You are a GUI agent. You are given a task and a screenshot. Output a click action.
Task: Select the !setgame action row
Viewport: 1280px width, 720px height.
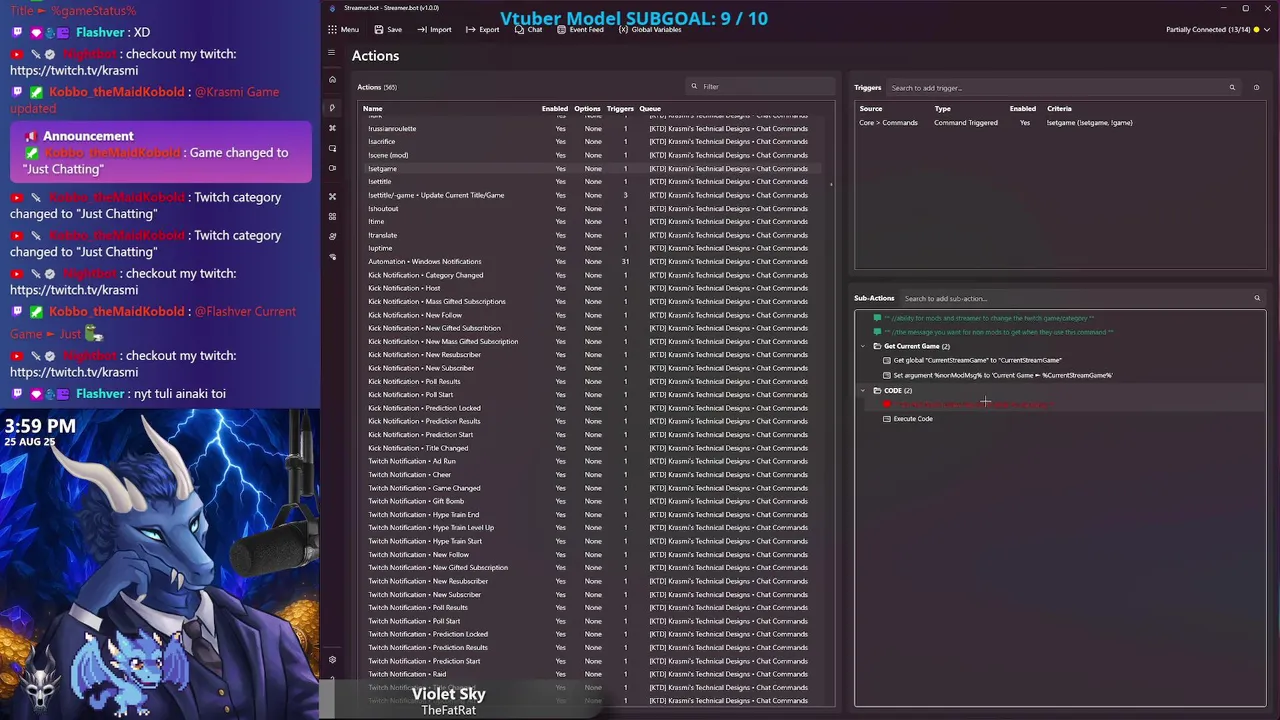(595, 169)
